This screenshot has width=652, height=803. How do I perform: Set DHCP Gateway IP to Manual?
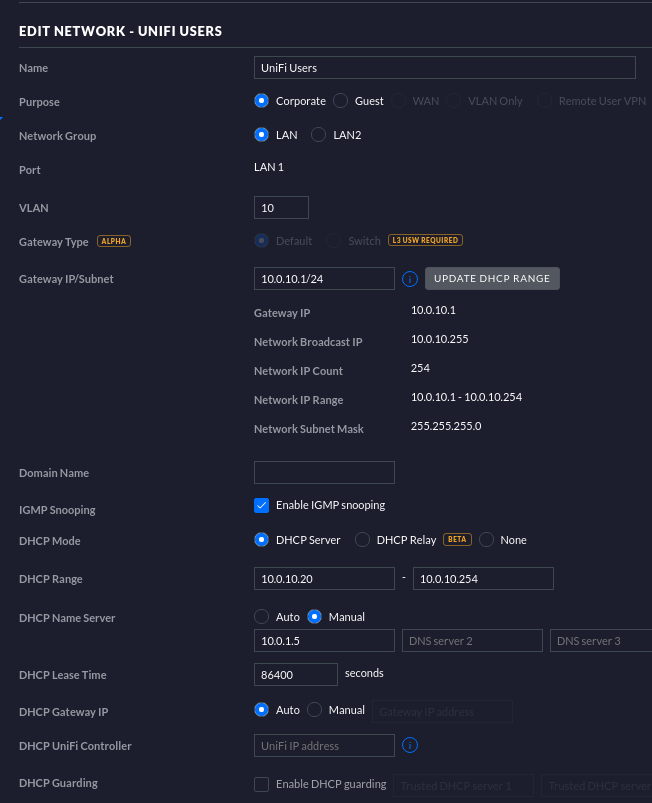314,710
